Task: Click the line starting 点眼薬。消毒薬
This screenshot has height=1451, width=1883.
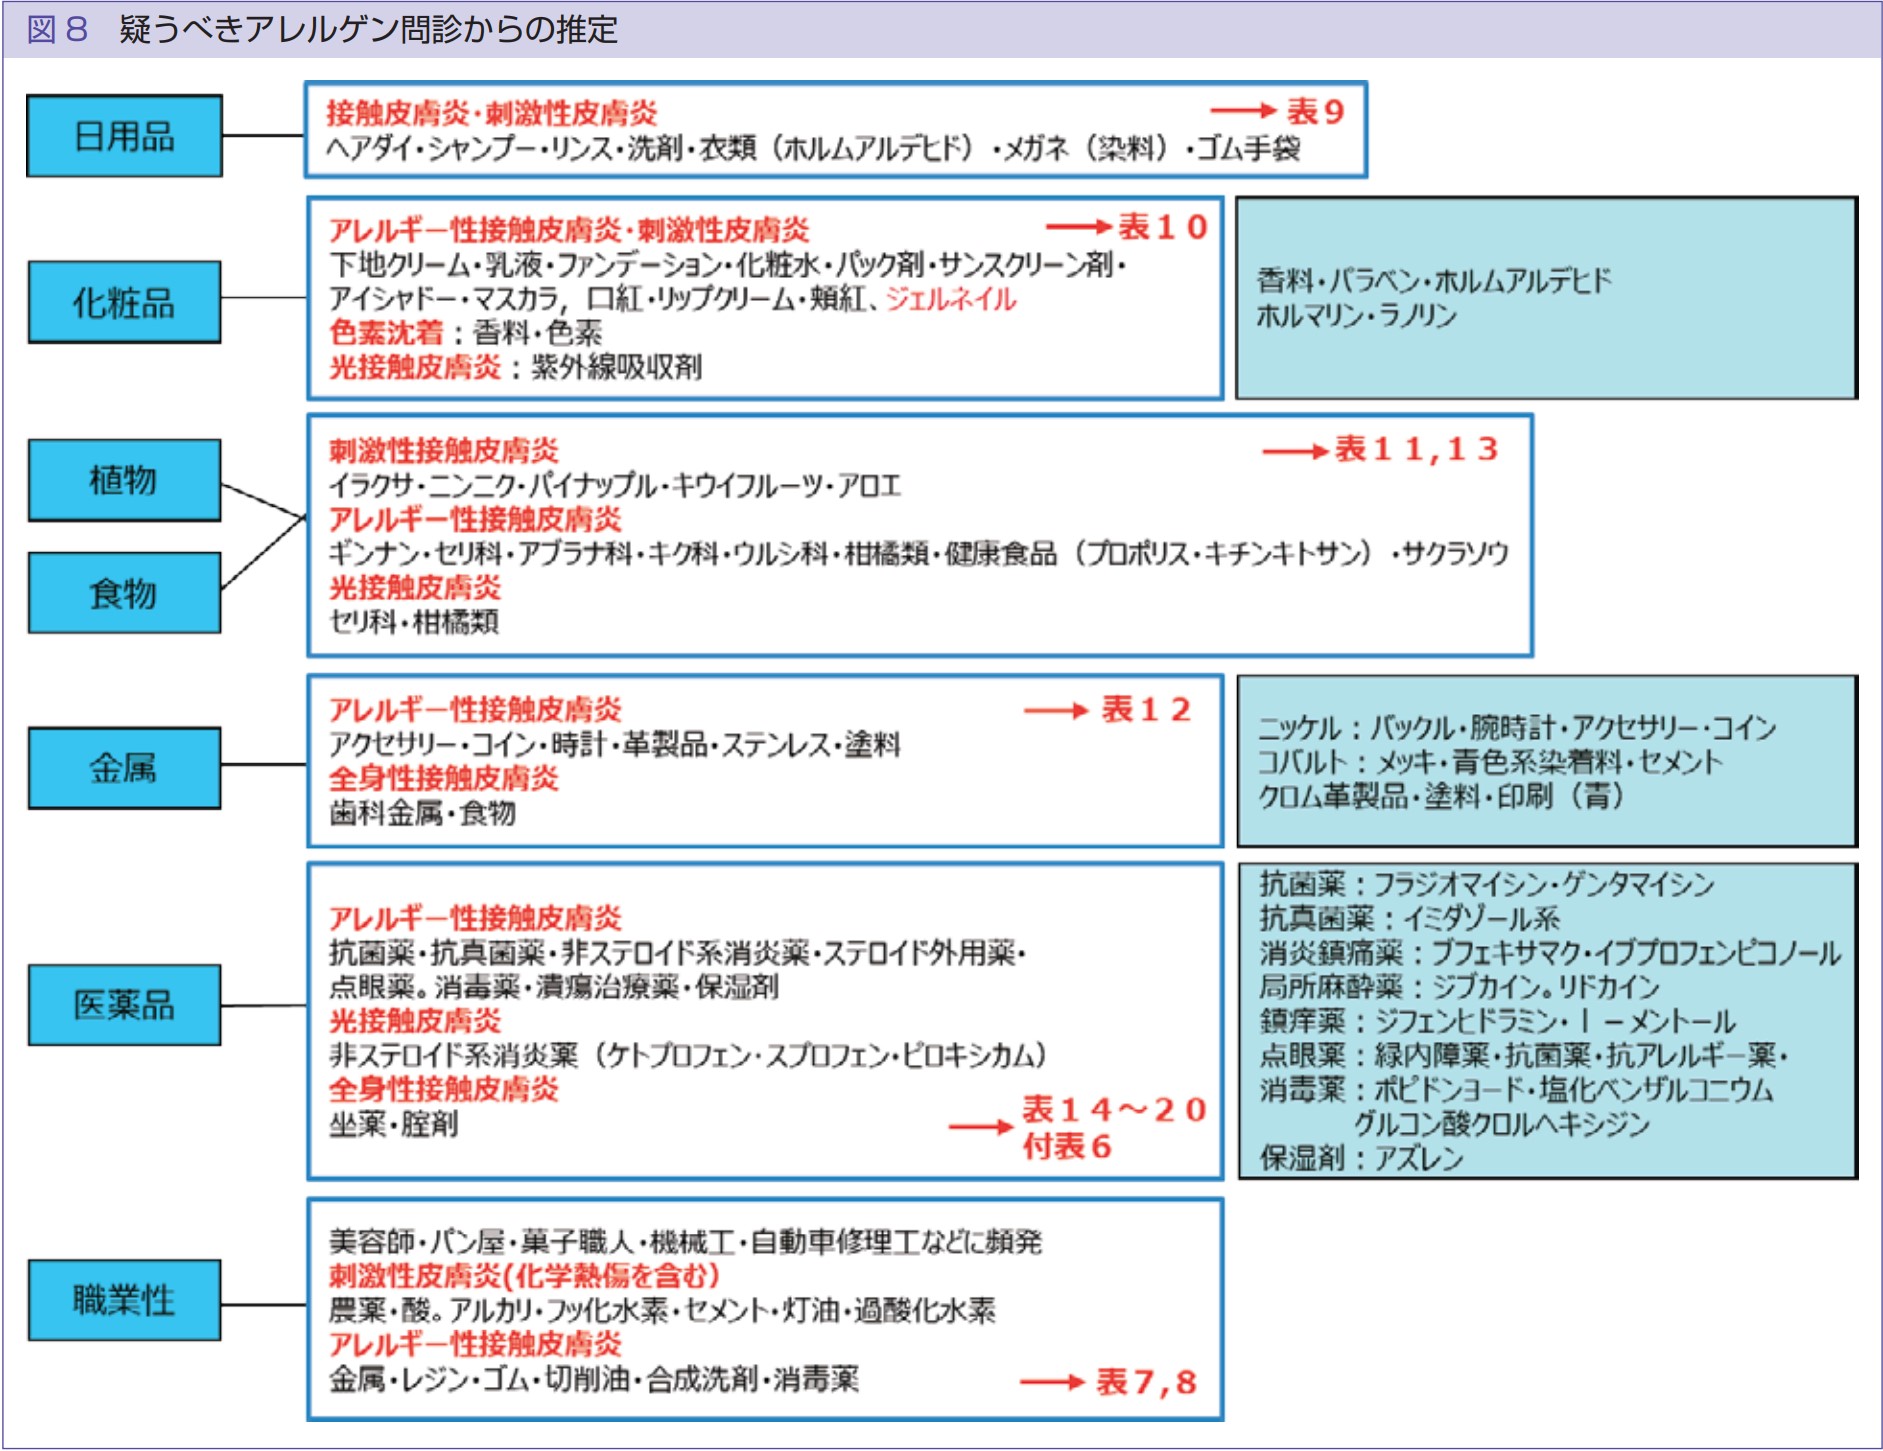Action: (554, 987)
